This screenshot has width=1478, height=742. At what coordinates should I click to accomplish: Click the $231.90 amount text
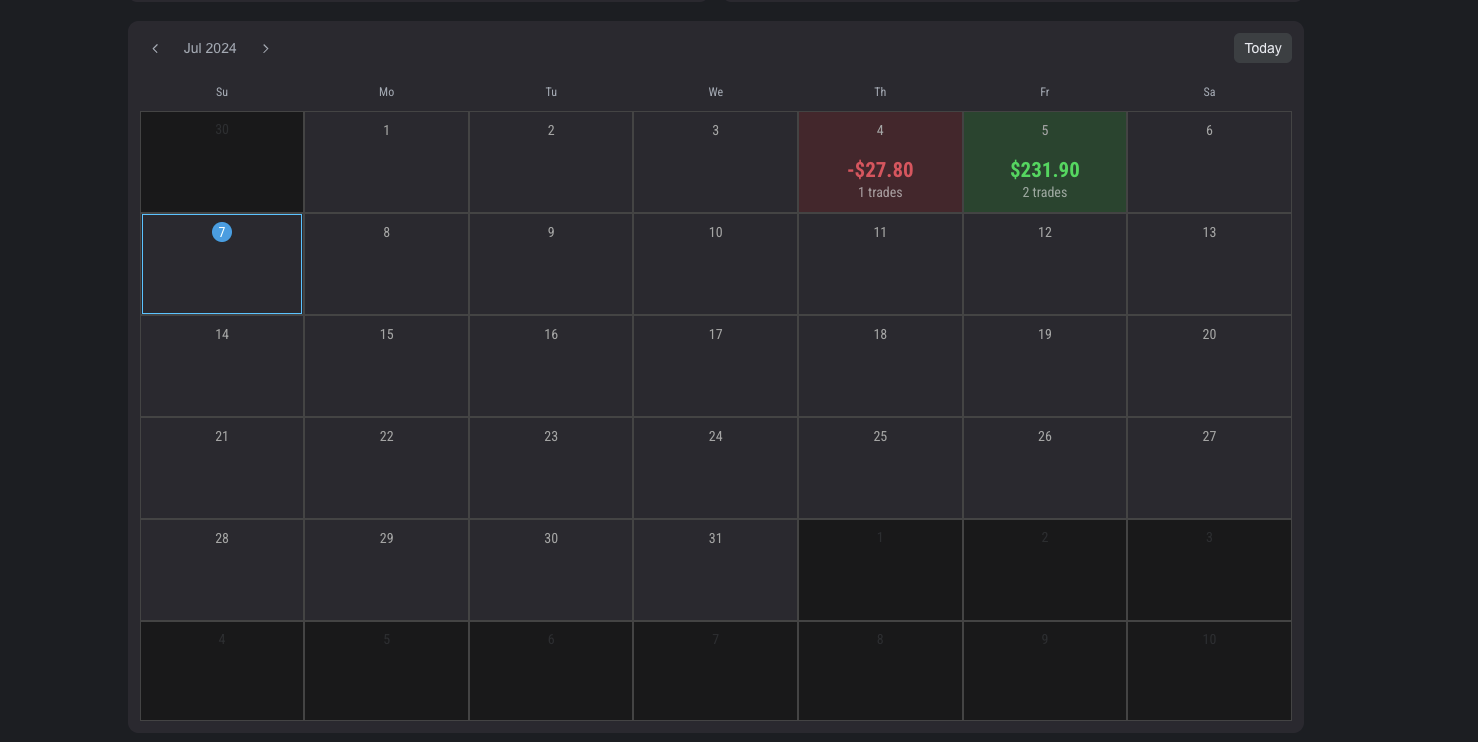coord(1044,170)
